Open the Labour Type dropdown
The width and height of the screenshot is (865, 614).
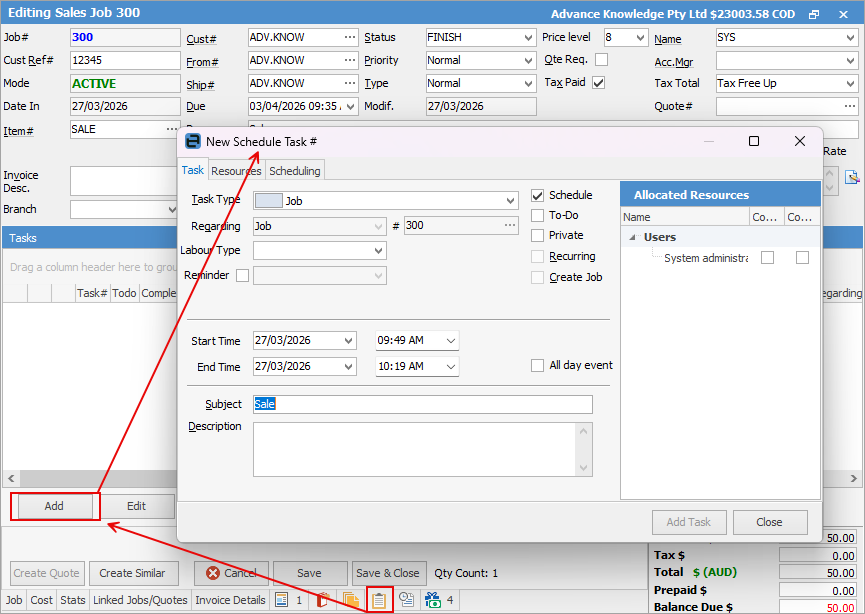[378, 251]
